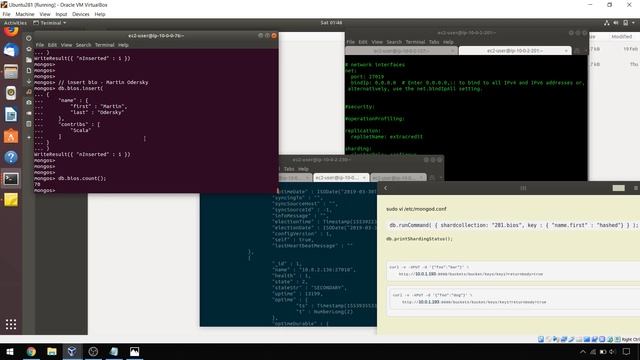Open File menu in the mongos terminal
This screenshot has width=640, height=360.
tap(40, 45)
